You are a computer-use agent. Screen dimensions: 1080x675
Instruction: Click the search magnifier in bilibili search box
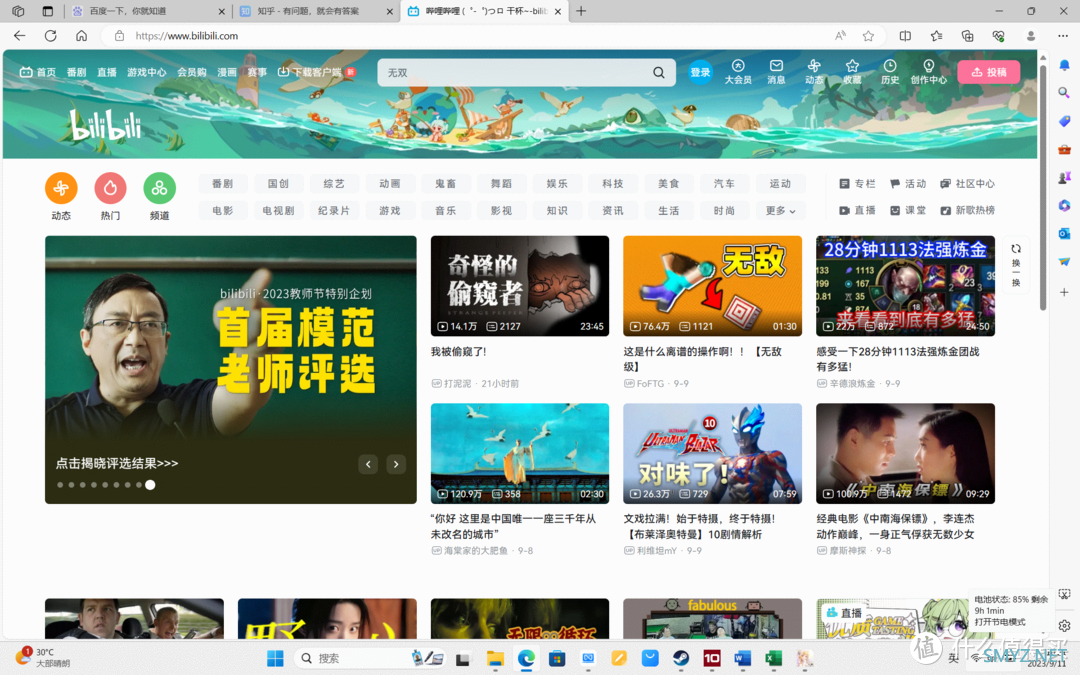pyautogui.click(x=658, y=72)
